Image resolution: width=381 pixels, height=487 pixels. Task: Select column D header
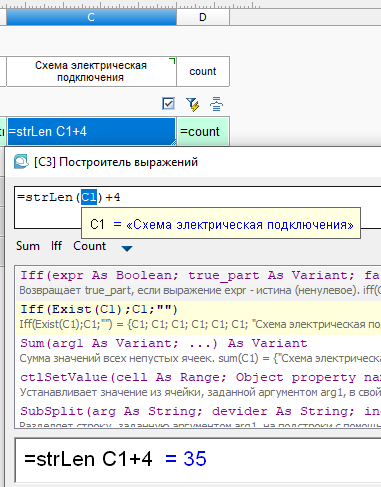pos(203,17)
